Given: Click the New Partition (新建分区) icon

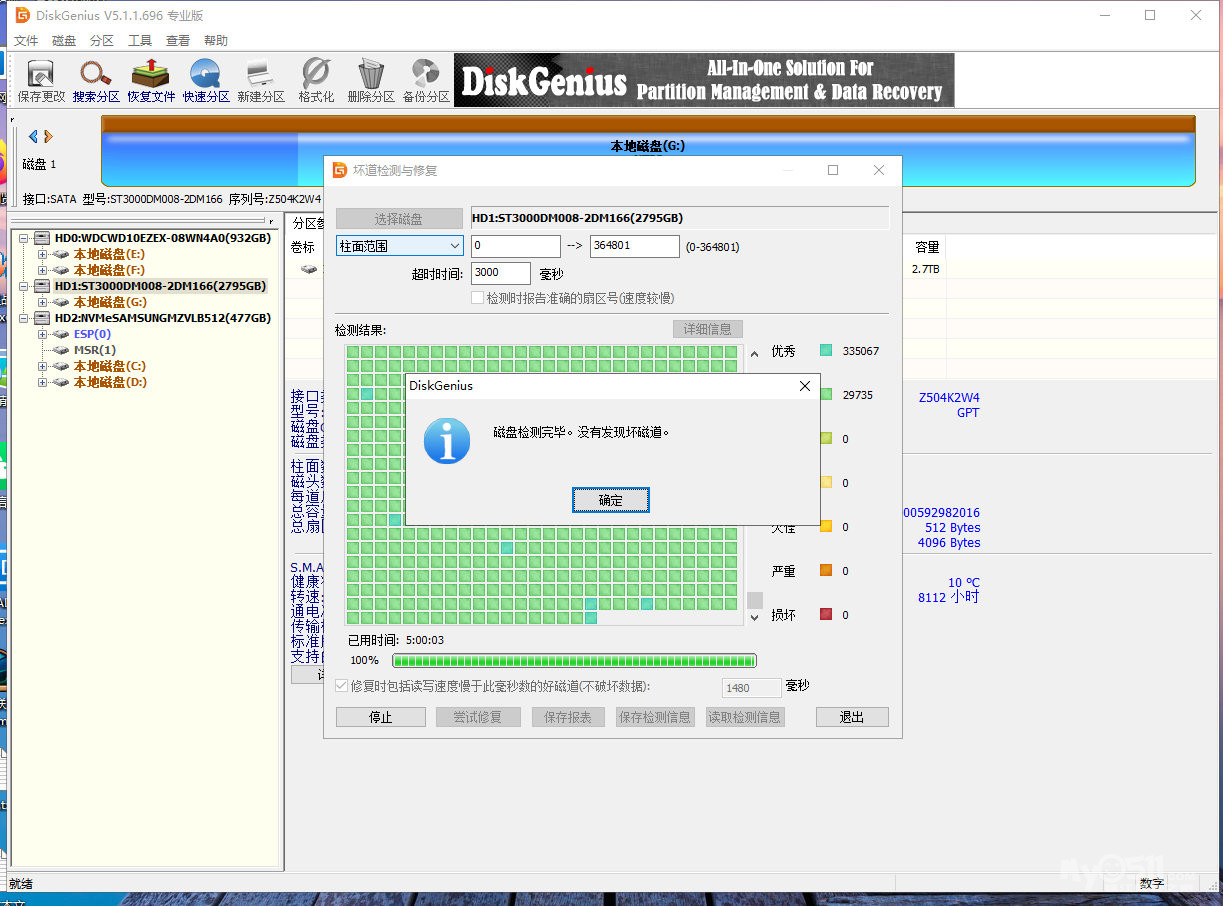Looking at the screenshot, I should tap(261, 80).
